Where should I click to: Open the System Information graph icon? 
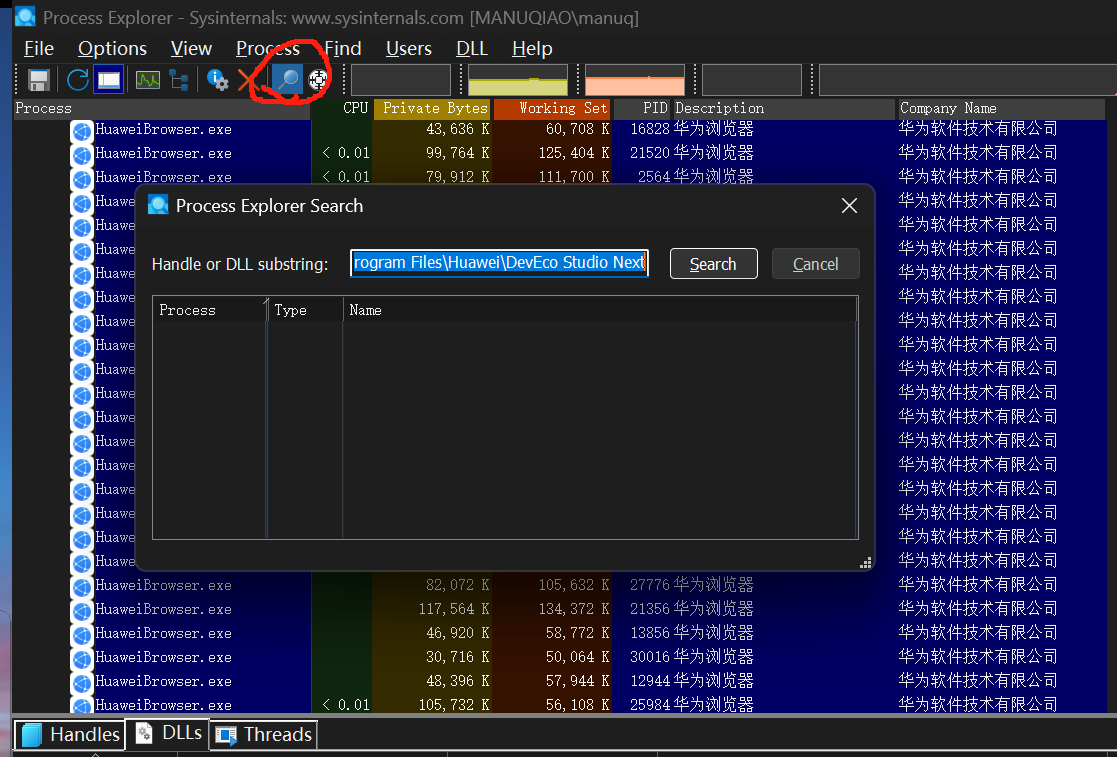[147, 80]
